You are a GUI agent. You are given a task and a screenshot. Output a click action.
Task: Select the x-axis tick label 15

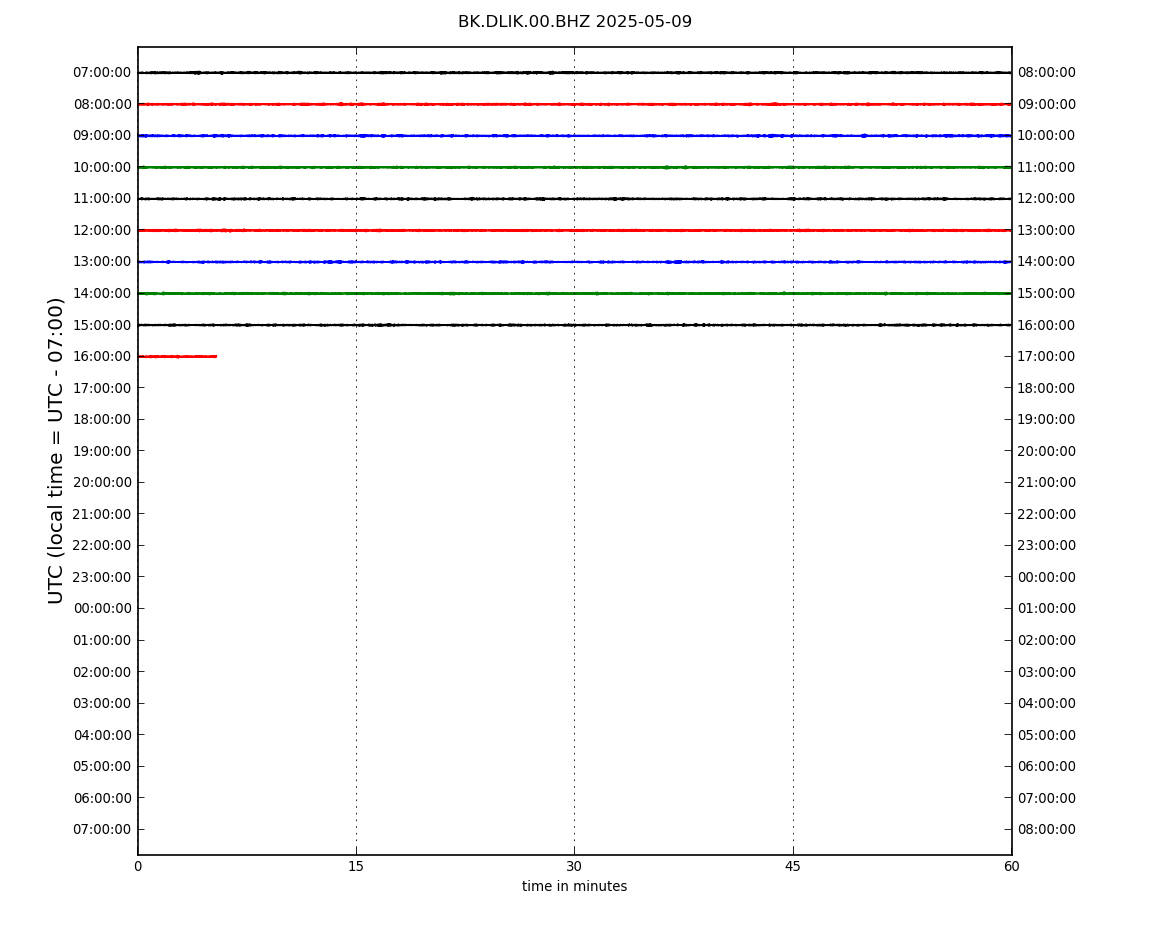pos(356,866)
